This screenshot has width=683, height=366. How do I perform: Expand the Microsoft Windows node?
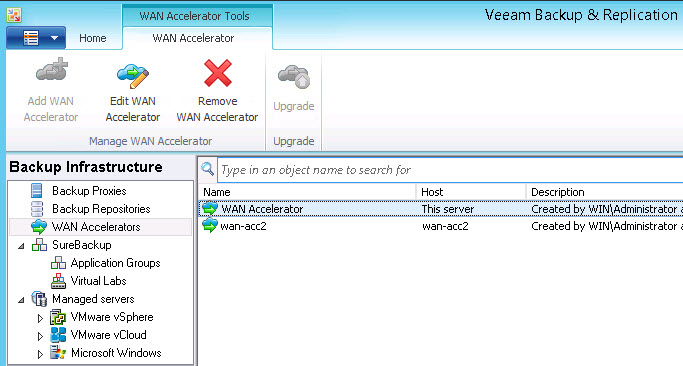40,354
